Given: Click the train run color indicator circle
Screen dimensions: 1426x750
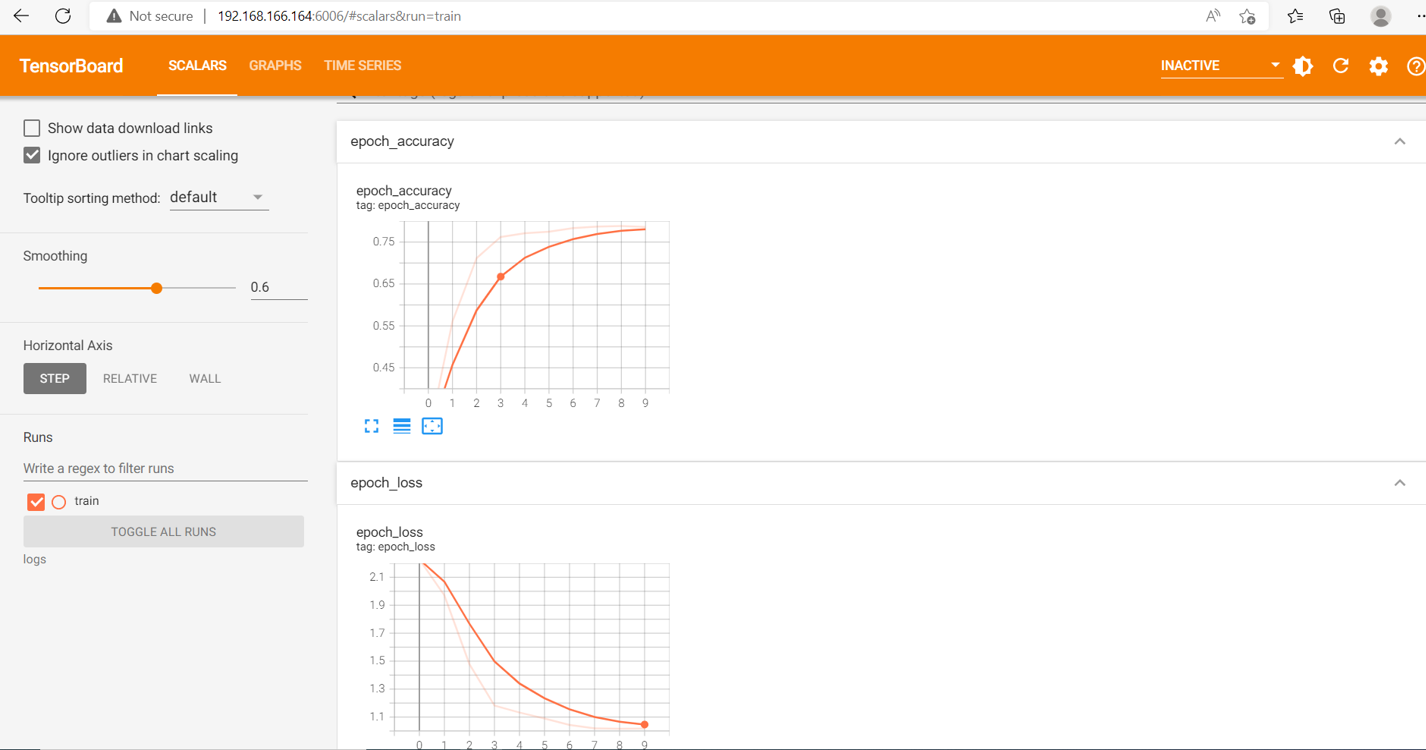Looking at the screenshot, I should coord(58,501).
